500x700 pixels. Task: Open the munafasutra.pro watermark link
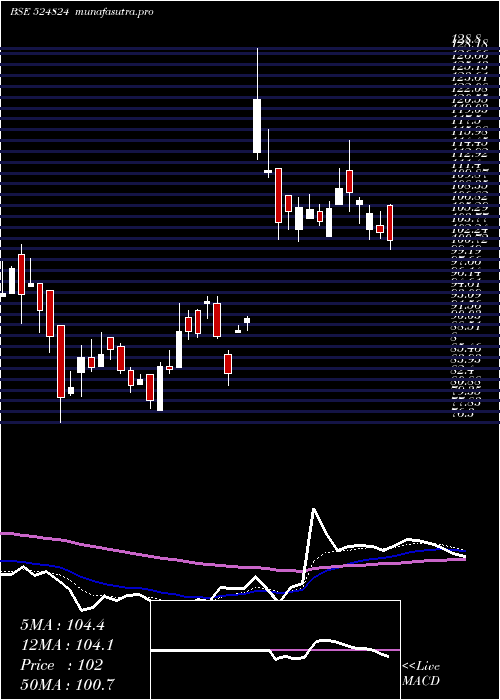pos(115,12)
